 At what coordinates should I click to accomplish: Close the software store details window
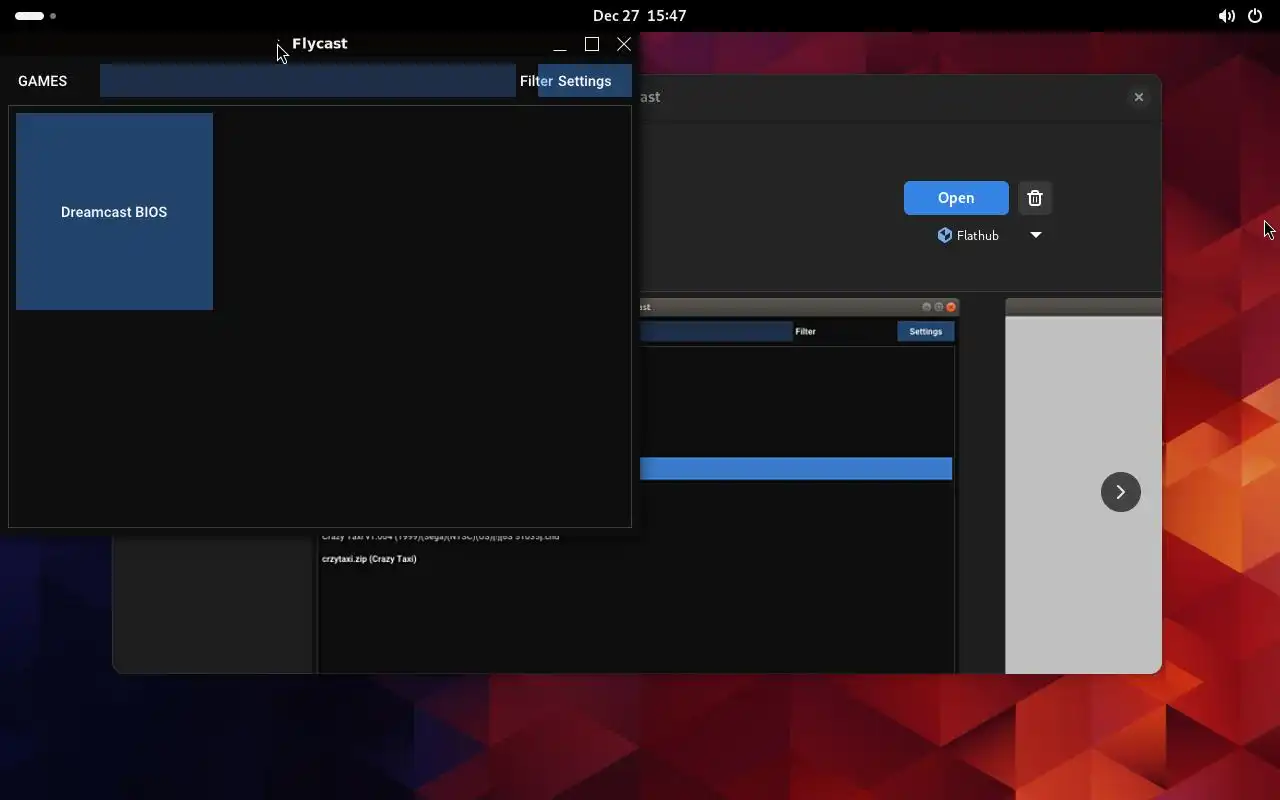click(1138, 97)
